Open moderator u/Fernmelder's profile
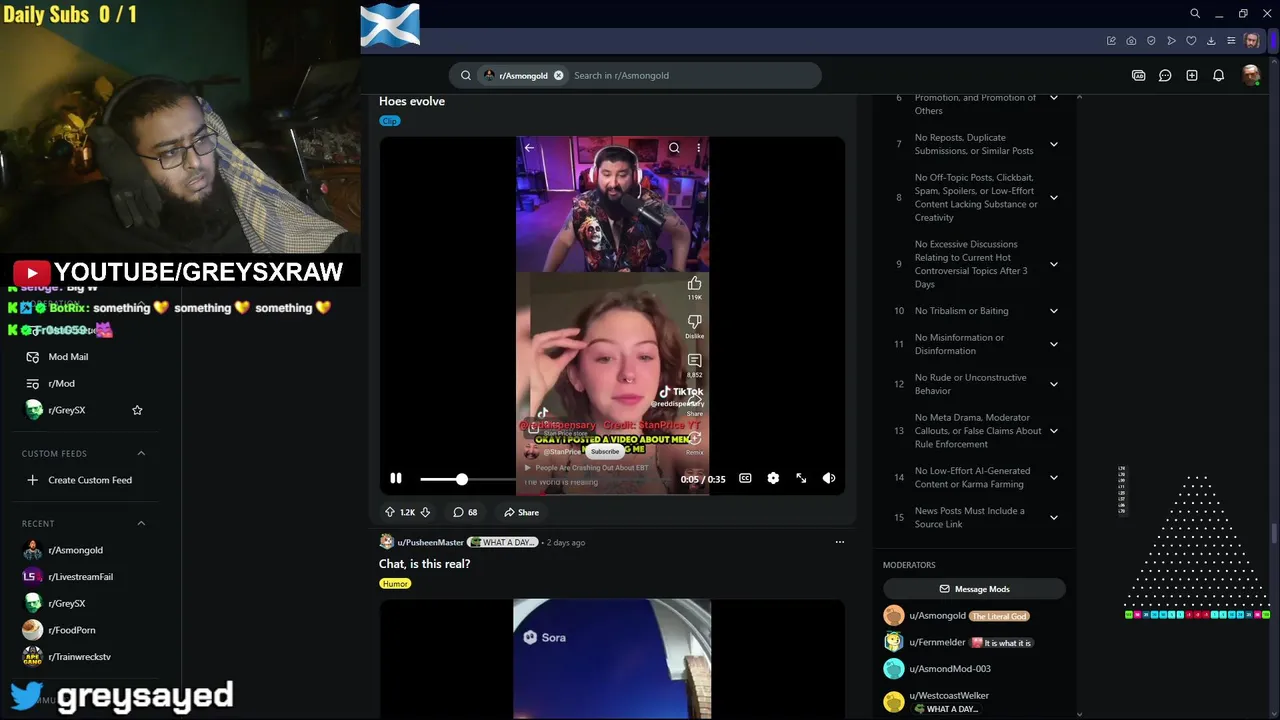This screenshot has width=1280, height=720. tap(937, 643)
